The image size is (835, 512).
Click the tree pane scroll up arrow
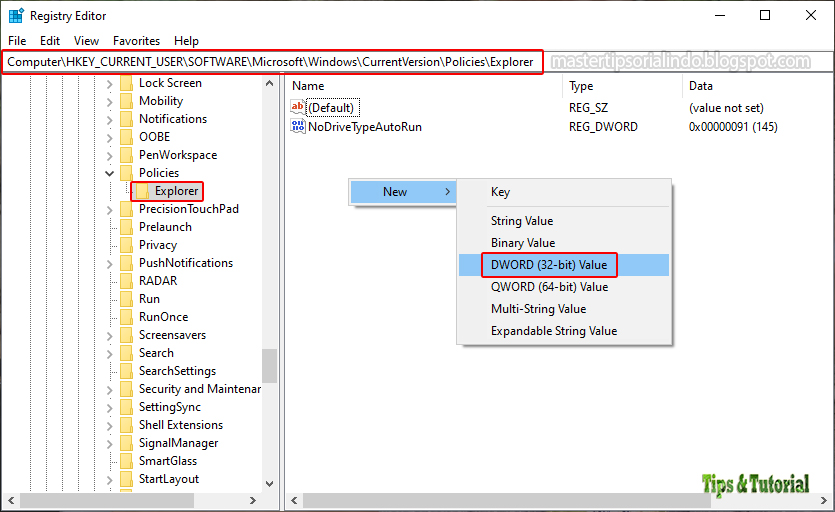[269, 84]
